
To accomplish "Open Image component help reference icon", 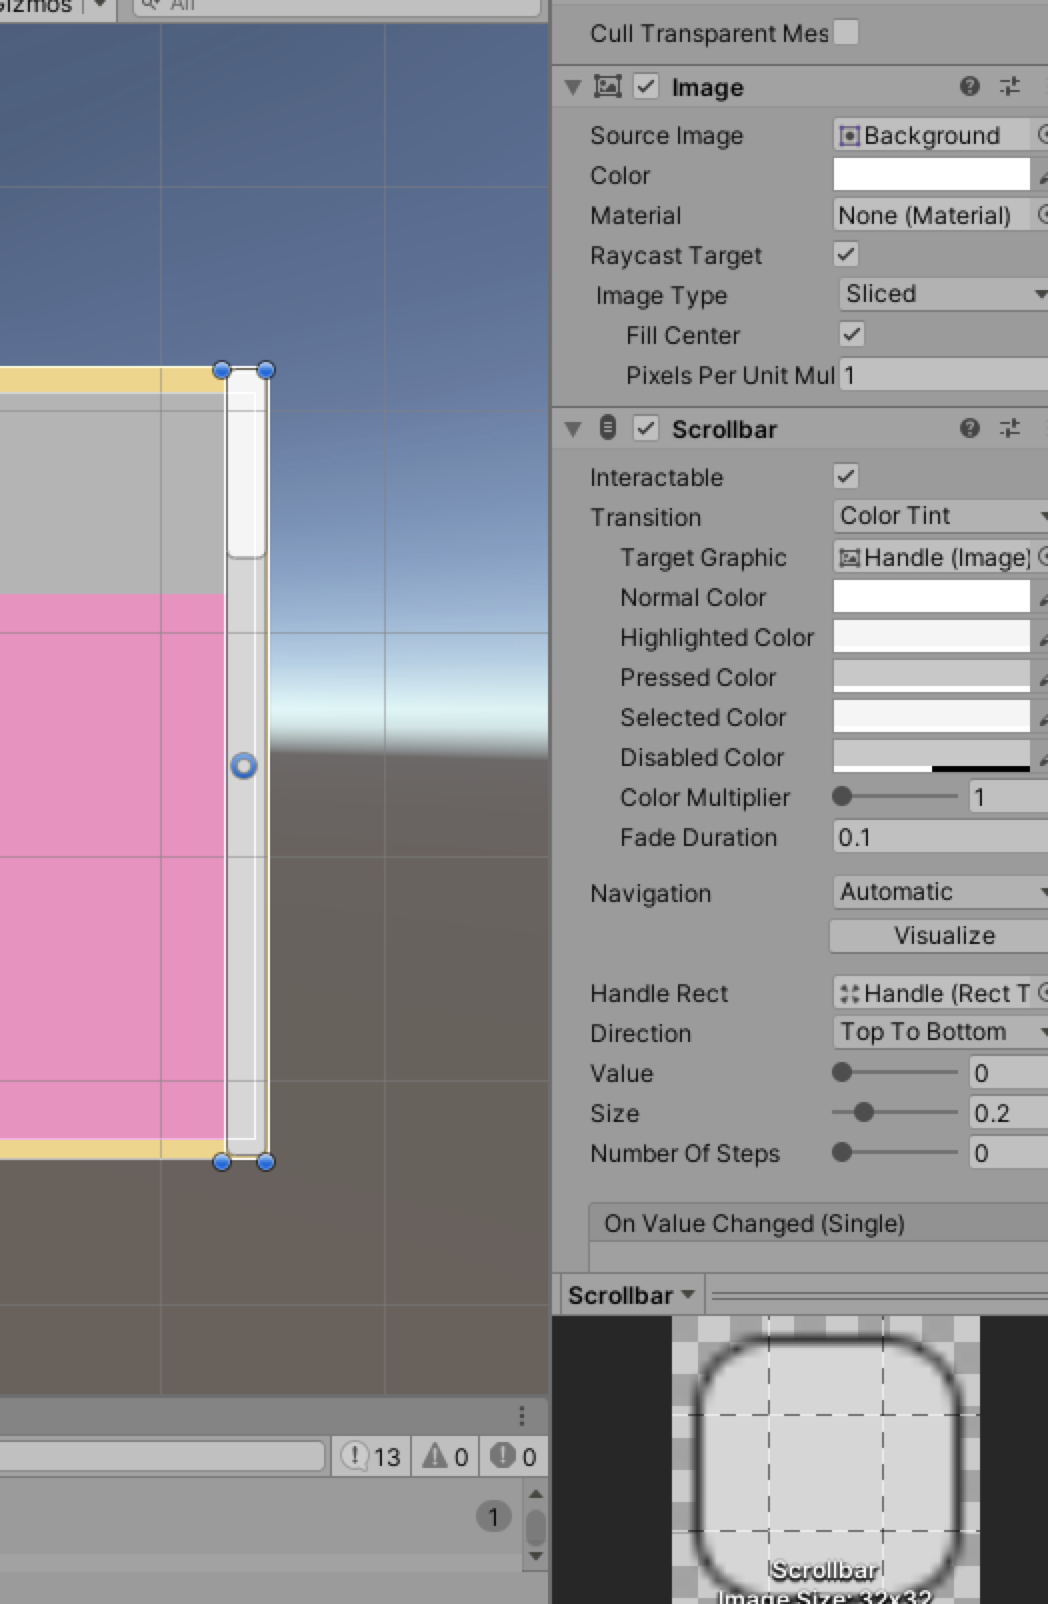I will [969, 86].
